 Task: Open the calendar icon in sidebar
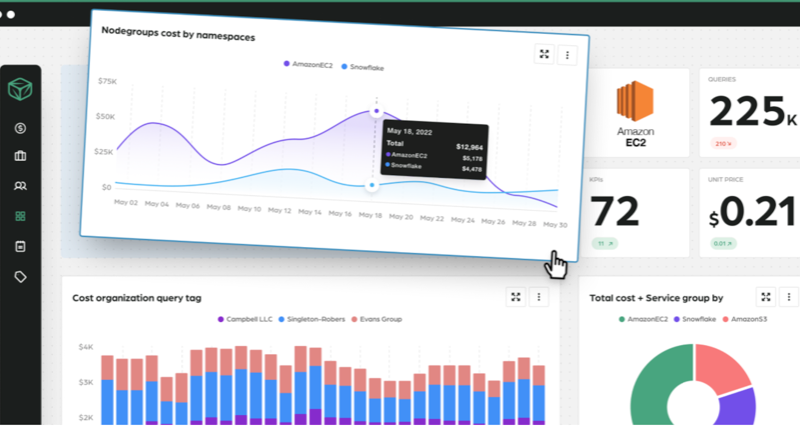click(x=20, y=246)
